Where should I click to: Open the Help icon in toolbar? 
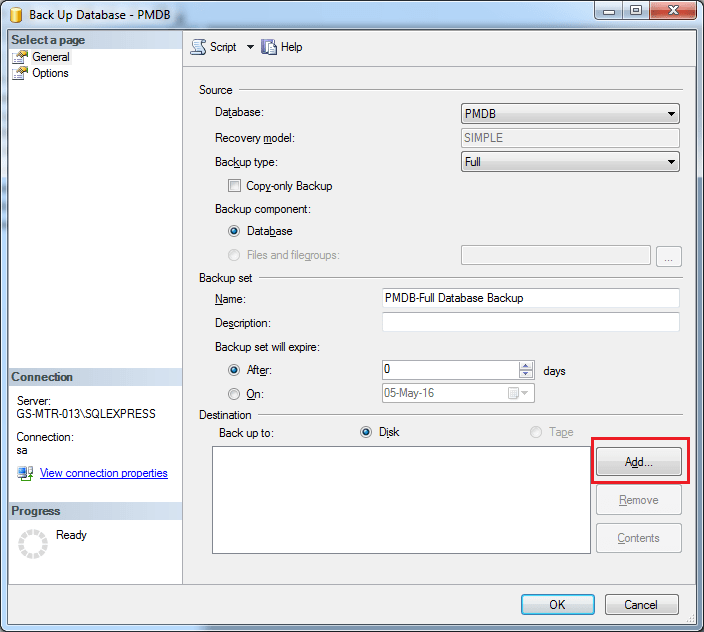click(x=269, y=47)
